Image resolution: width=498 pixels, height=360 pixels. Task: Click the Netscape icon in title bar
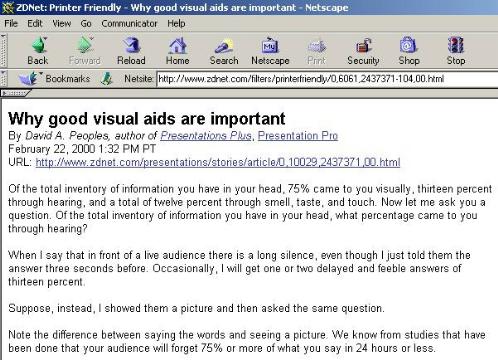pos(7,7)
